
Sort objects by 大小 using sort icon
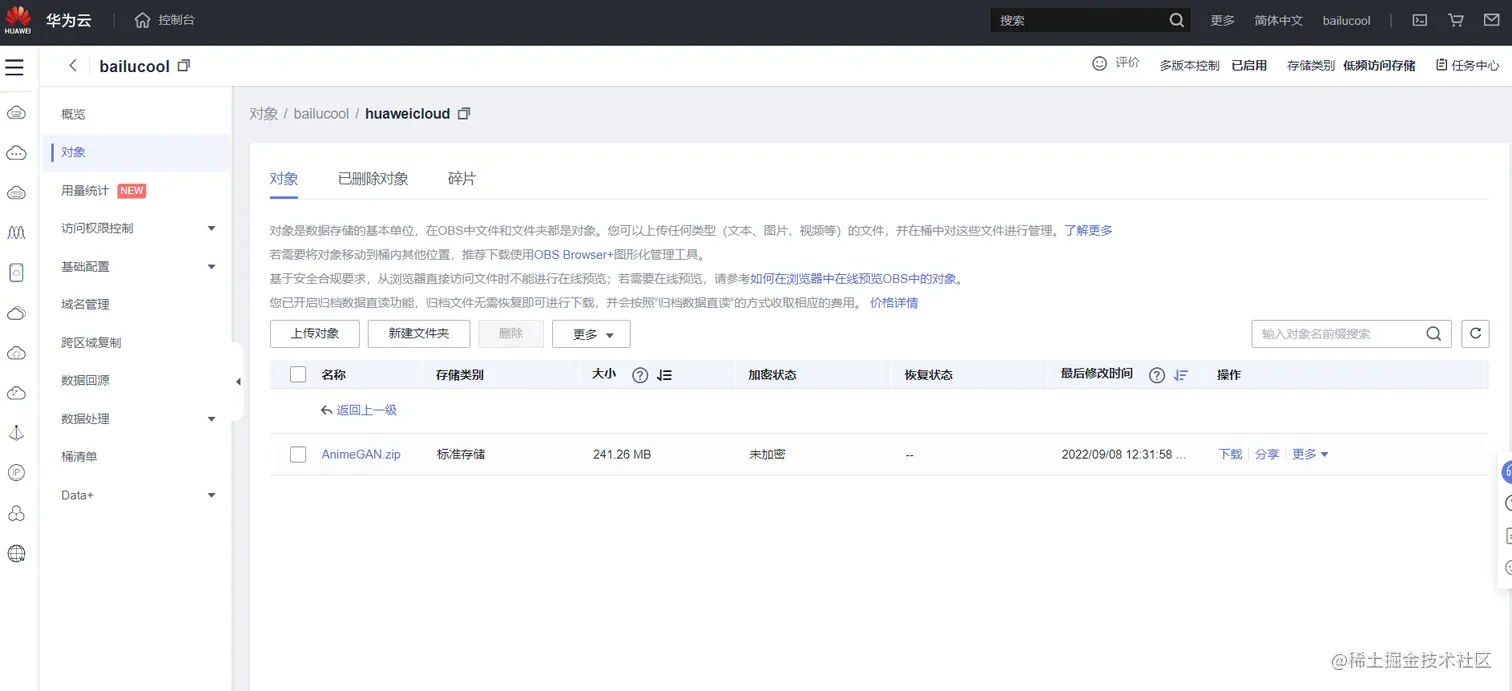coord(664,375)
